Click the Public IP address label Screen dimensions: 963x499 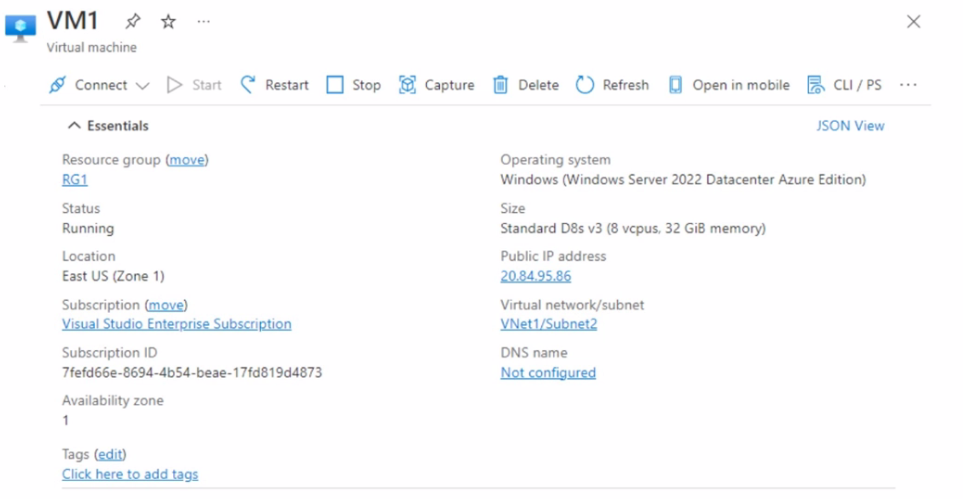553,256
